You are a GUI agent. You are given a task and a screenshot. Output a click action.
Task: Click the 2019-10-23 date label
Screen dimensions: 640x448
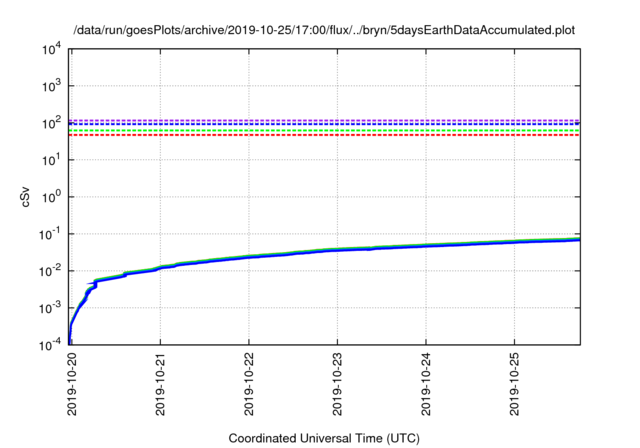[x=338, y=384]
